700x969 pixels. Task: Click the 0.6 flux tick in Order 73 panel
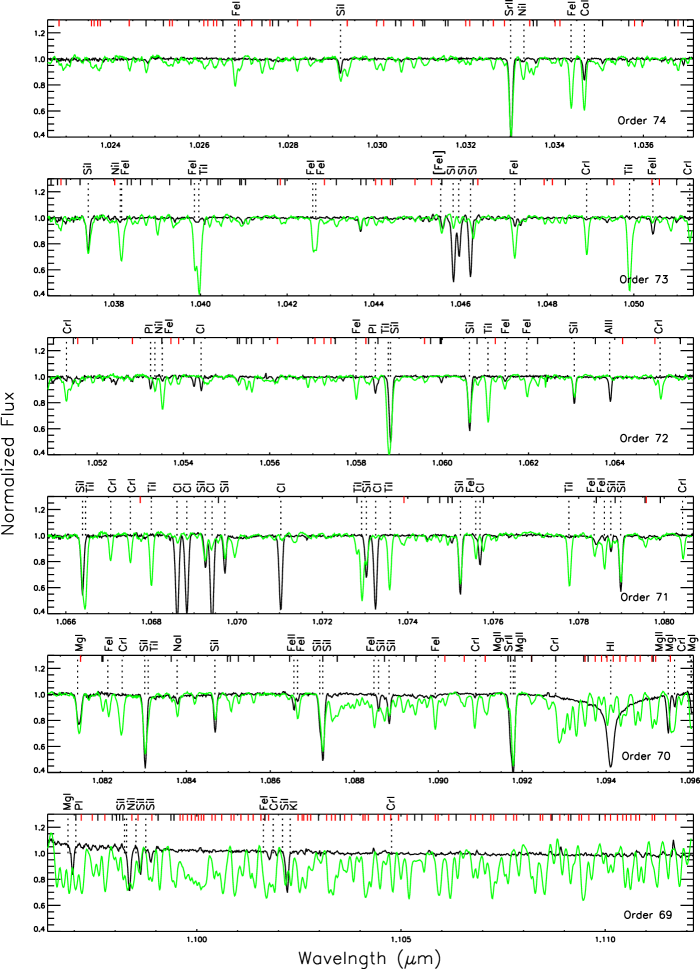[38, 270]
